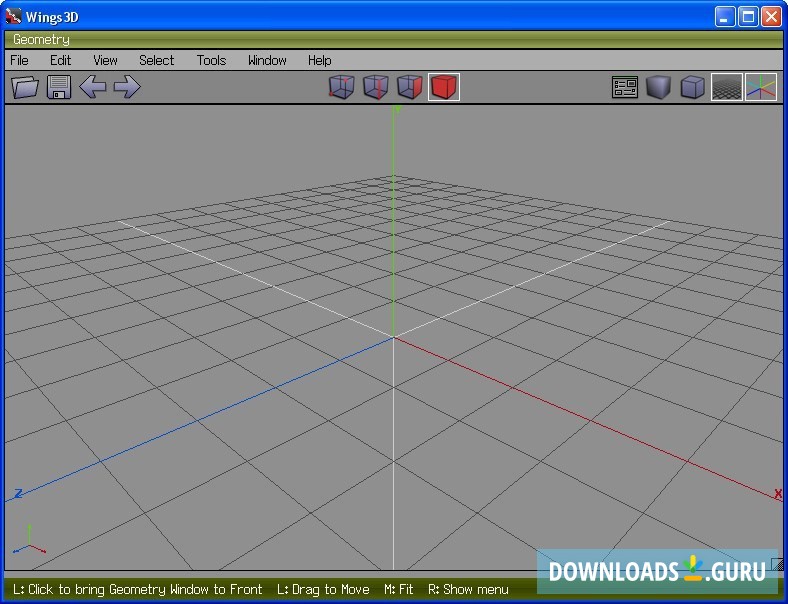Screen dimensions: 788x604
Task: Toggle orthographic/perspective view cube
Action: [x=692, y=88]
